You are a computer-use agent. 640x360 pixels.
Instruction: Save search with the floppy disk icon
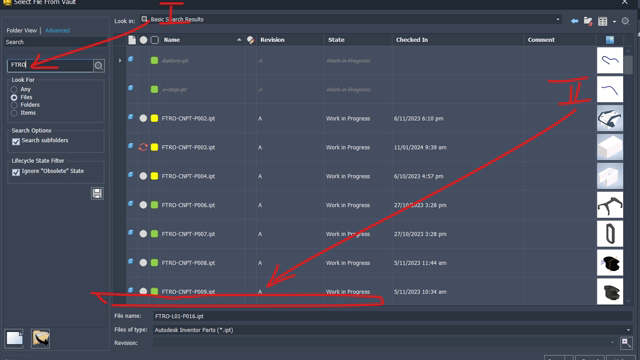[97, 193]
